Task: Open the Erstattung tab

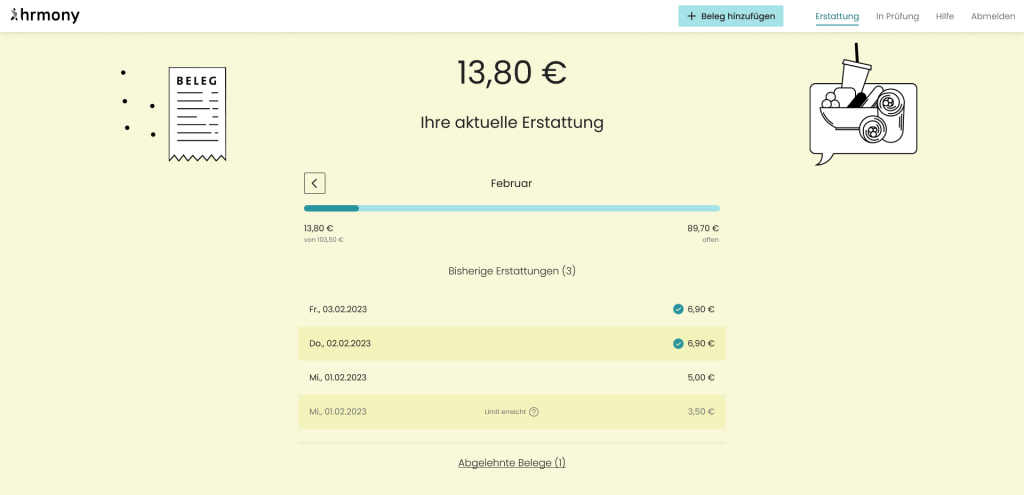Action: pos(837,16)
